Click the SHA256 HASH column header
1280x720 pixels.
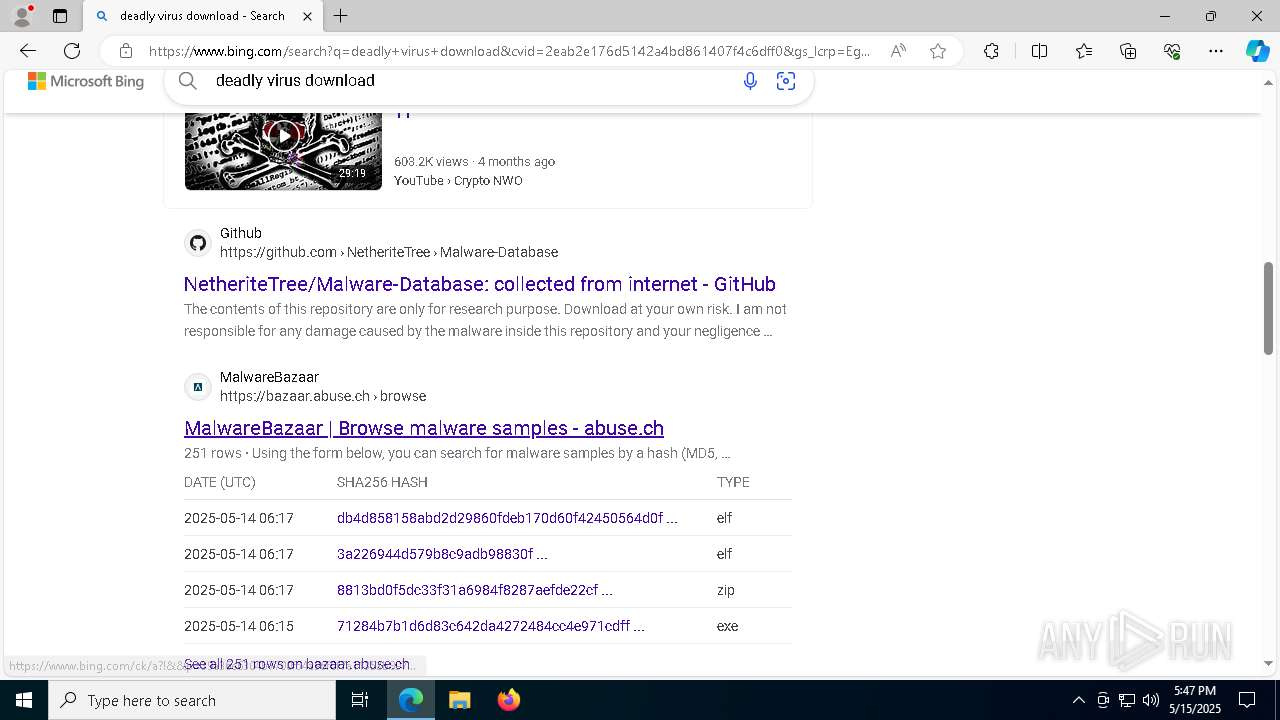pos(382,482)
